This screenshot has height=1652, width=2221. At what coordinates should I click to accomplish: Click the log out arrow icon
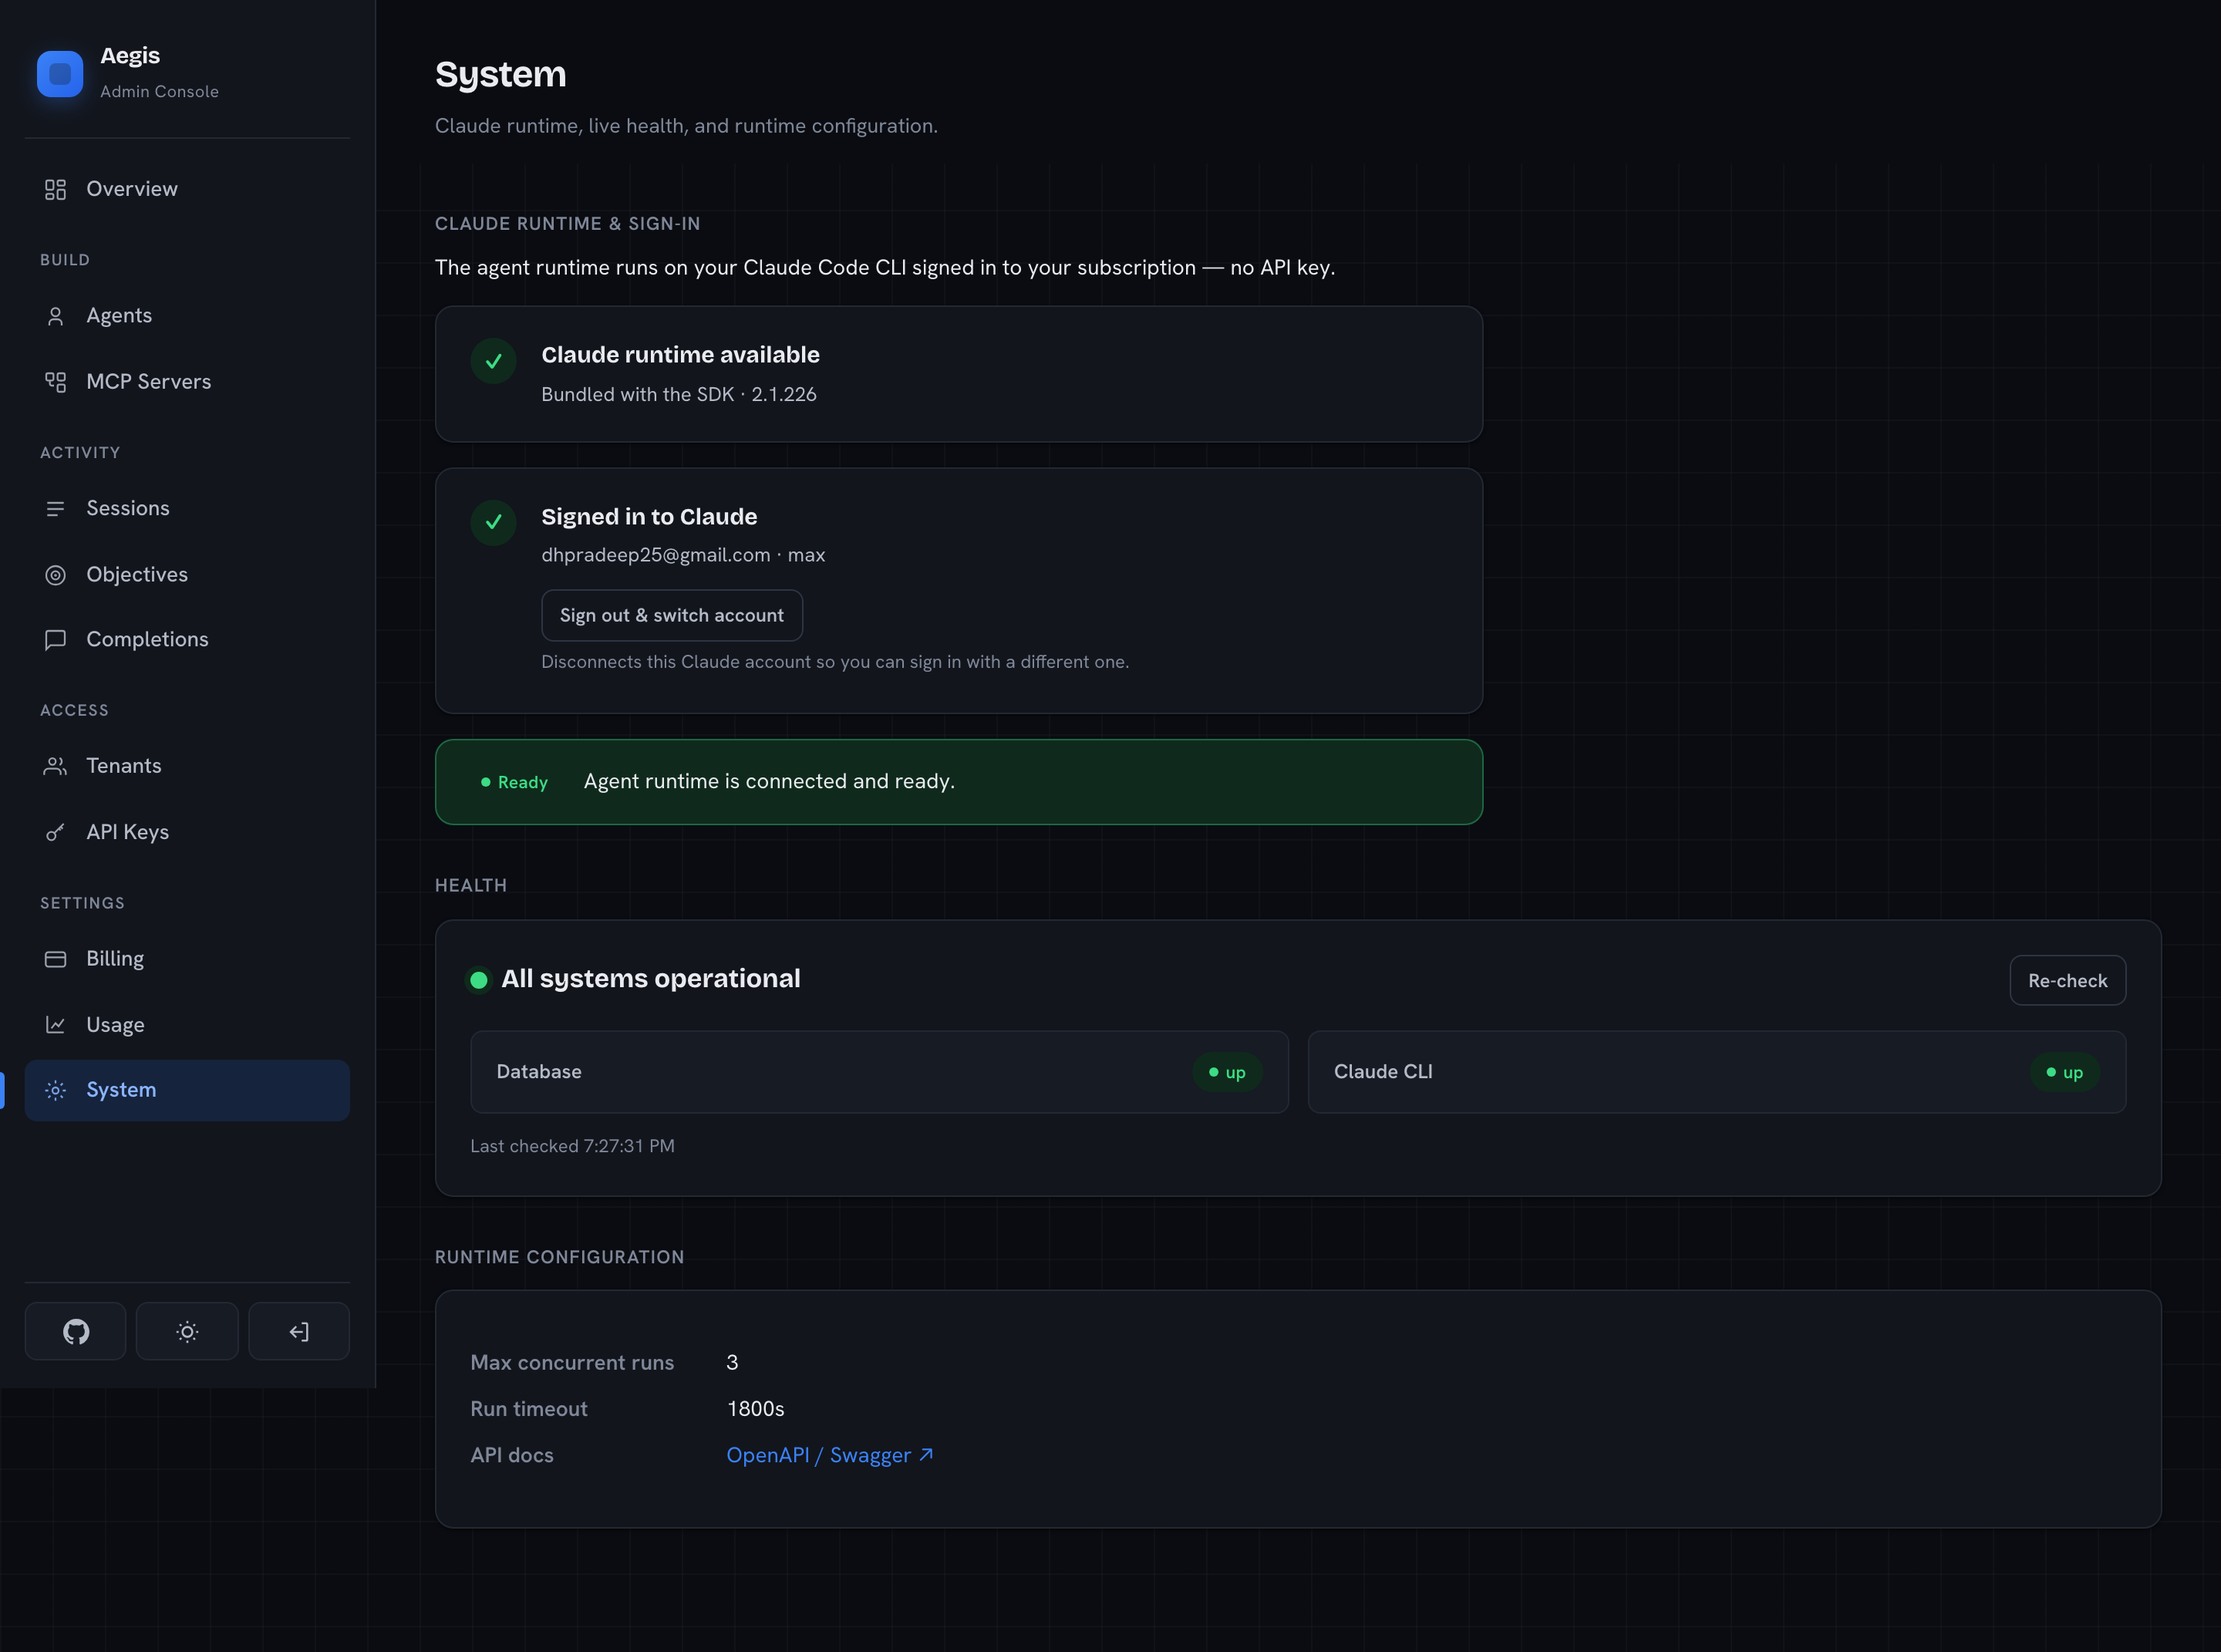pyautogui.click(x=299, y=1331)
